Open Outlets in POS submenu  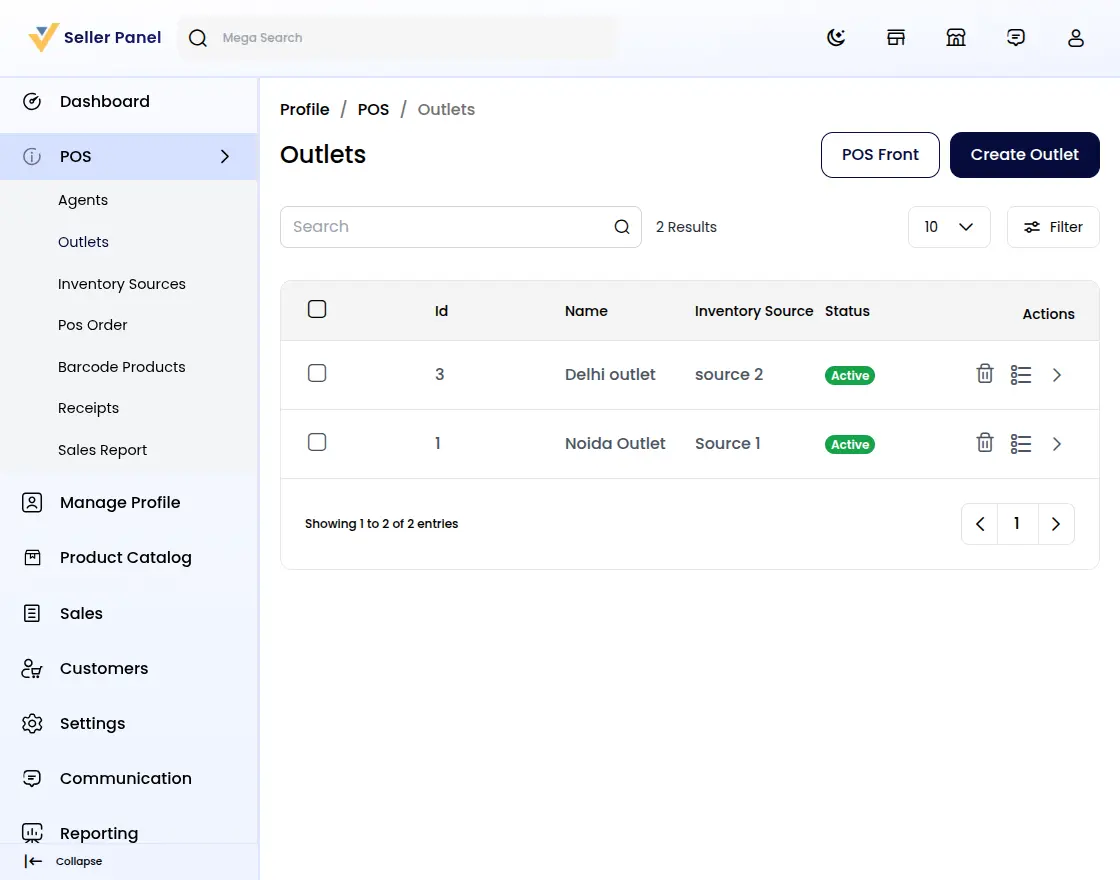(x=84, y=242)
